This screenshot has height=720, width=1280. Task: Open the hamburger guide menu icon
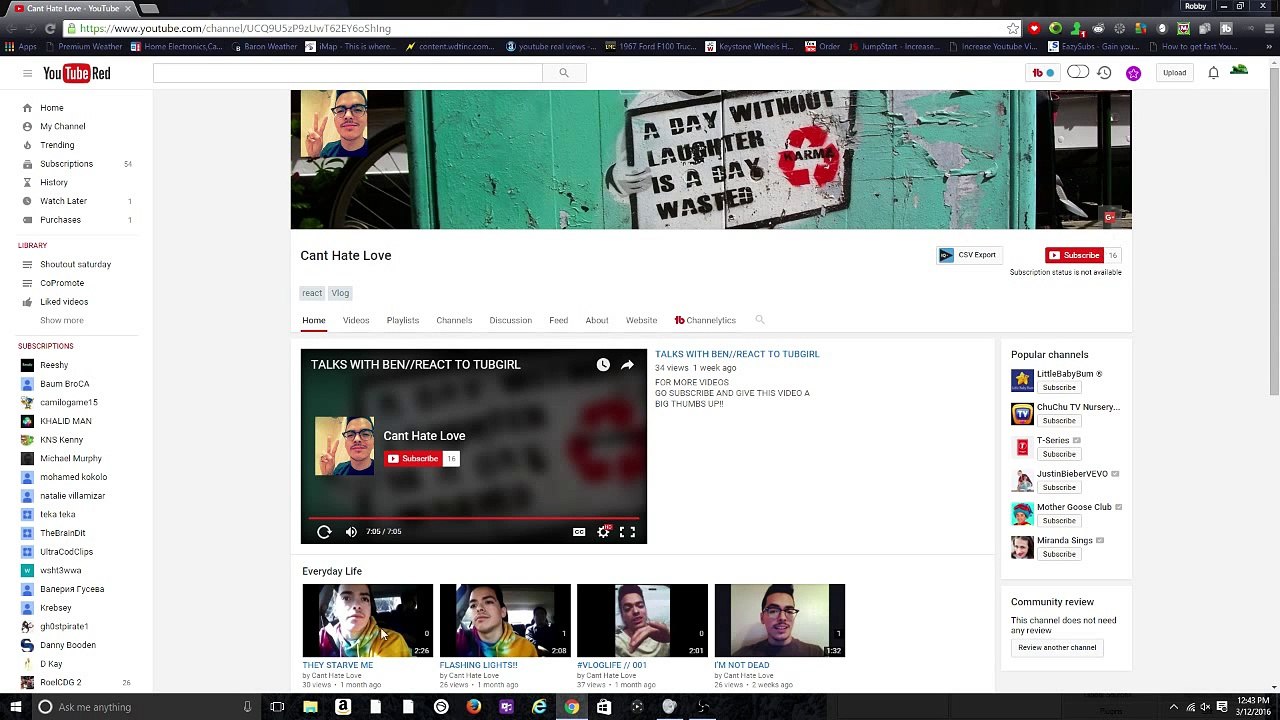point(27,73)
